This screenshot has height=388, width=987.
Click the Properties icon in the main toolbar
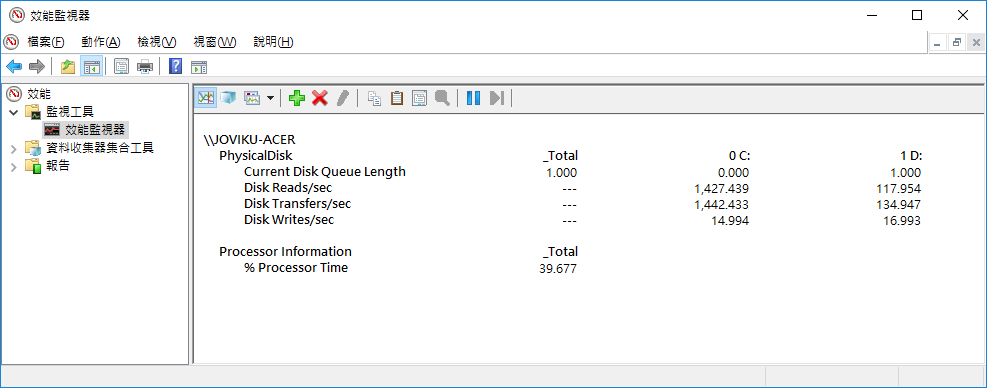click(121, 66)
